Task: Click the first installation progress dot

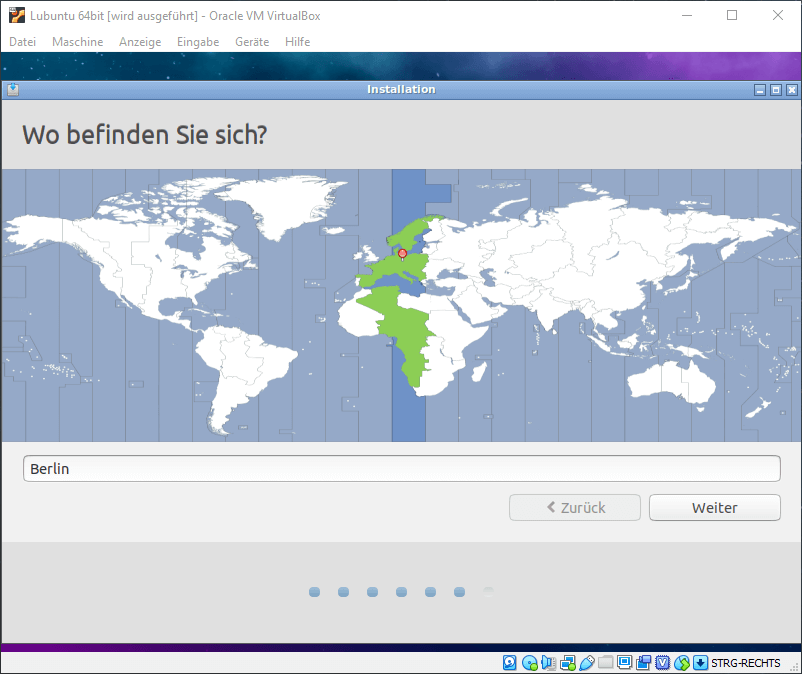Action: (x=315, y=592)
